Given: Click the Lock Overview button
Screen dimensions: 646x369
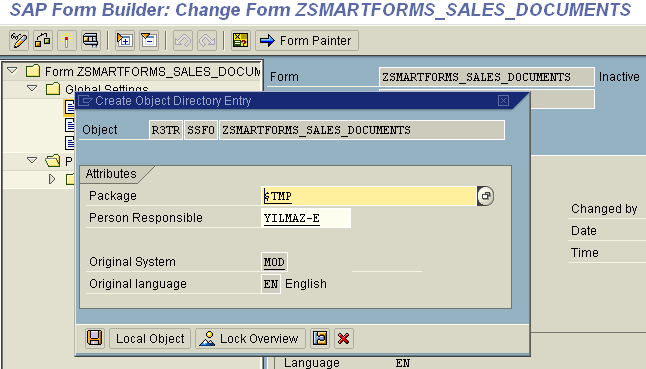Looking at the screenshot, I should [250, 339].
